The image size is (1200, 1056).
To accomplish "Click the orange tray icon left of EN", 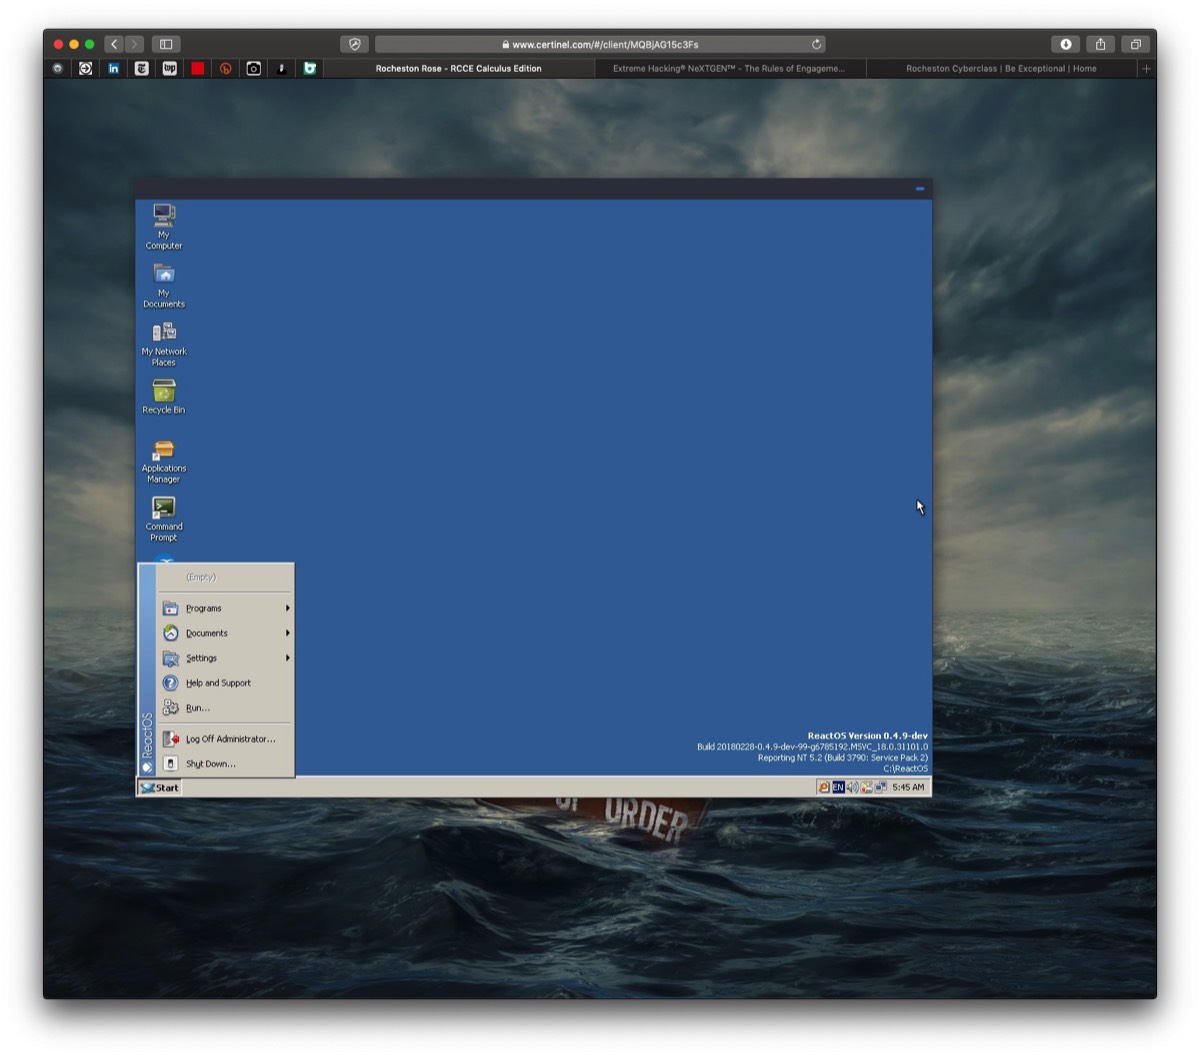I will (x=824, y=788).
